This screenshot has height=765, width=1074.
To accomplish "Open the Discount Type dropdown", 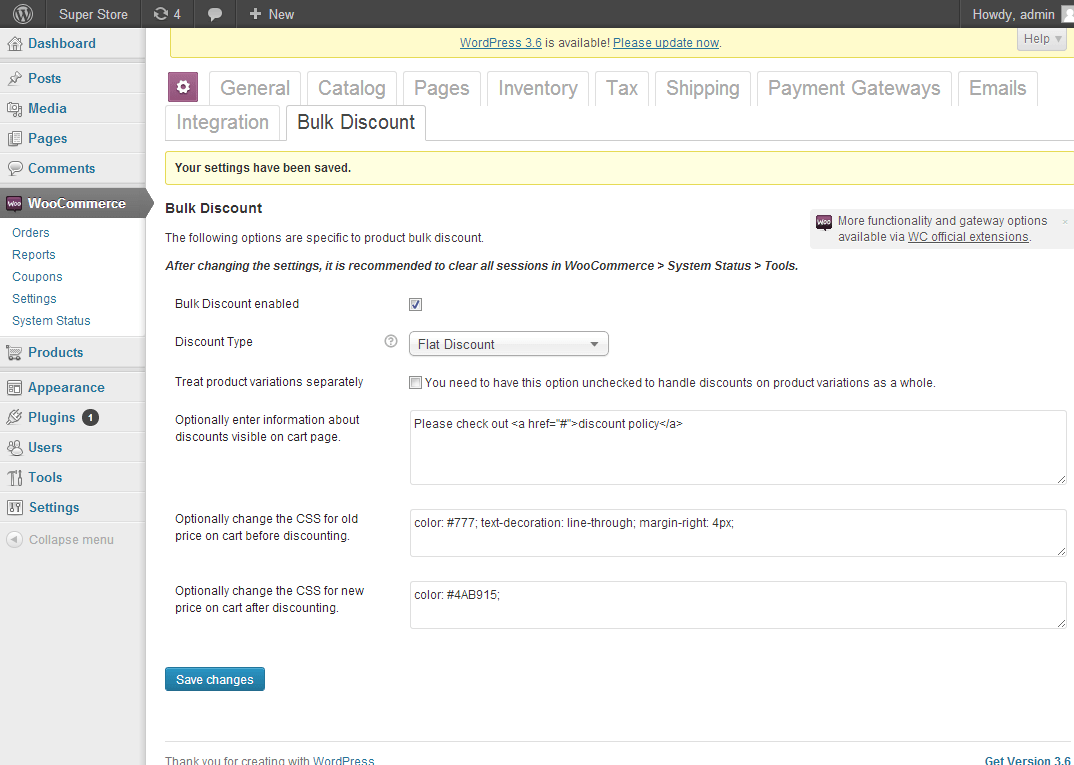I will coord(508,344).
